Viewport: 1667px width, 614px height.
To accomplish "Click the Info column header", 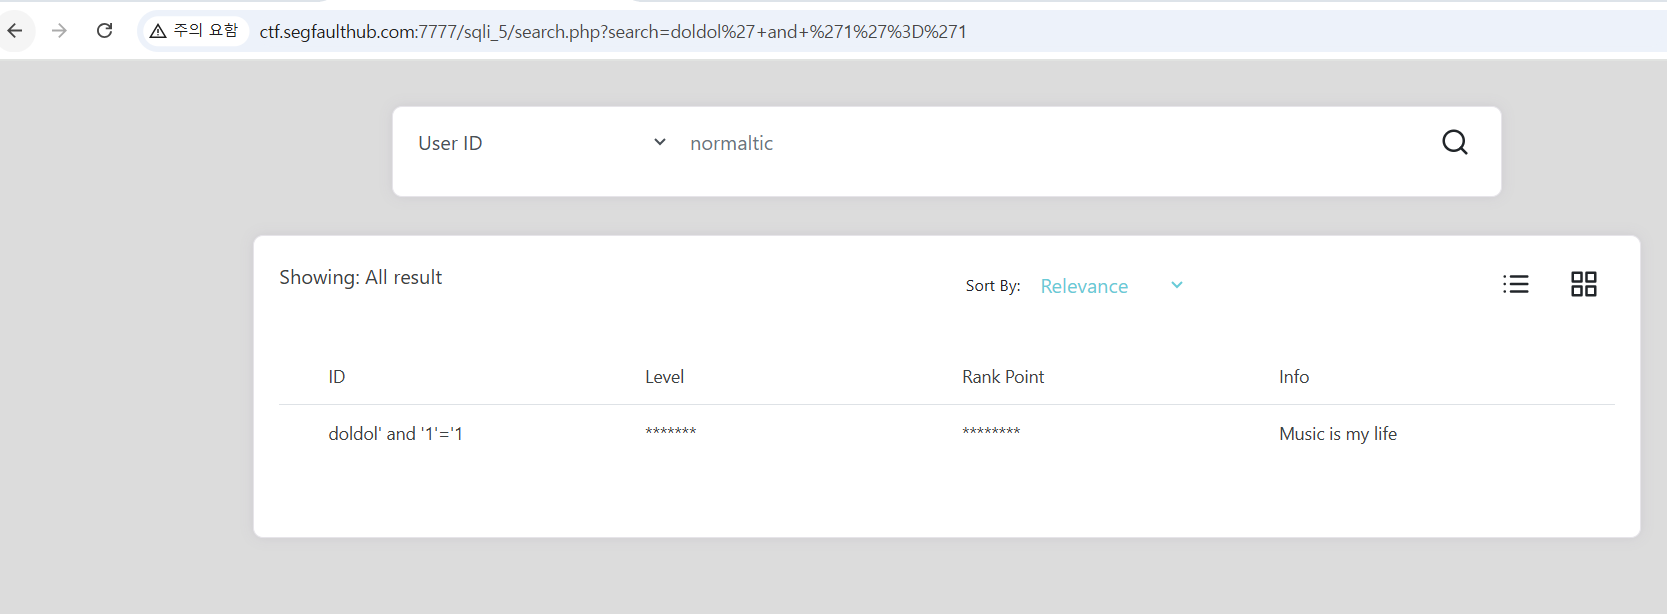I will click(1293, 377).
